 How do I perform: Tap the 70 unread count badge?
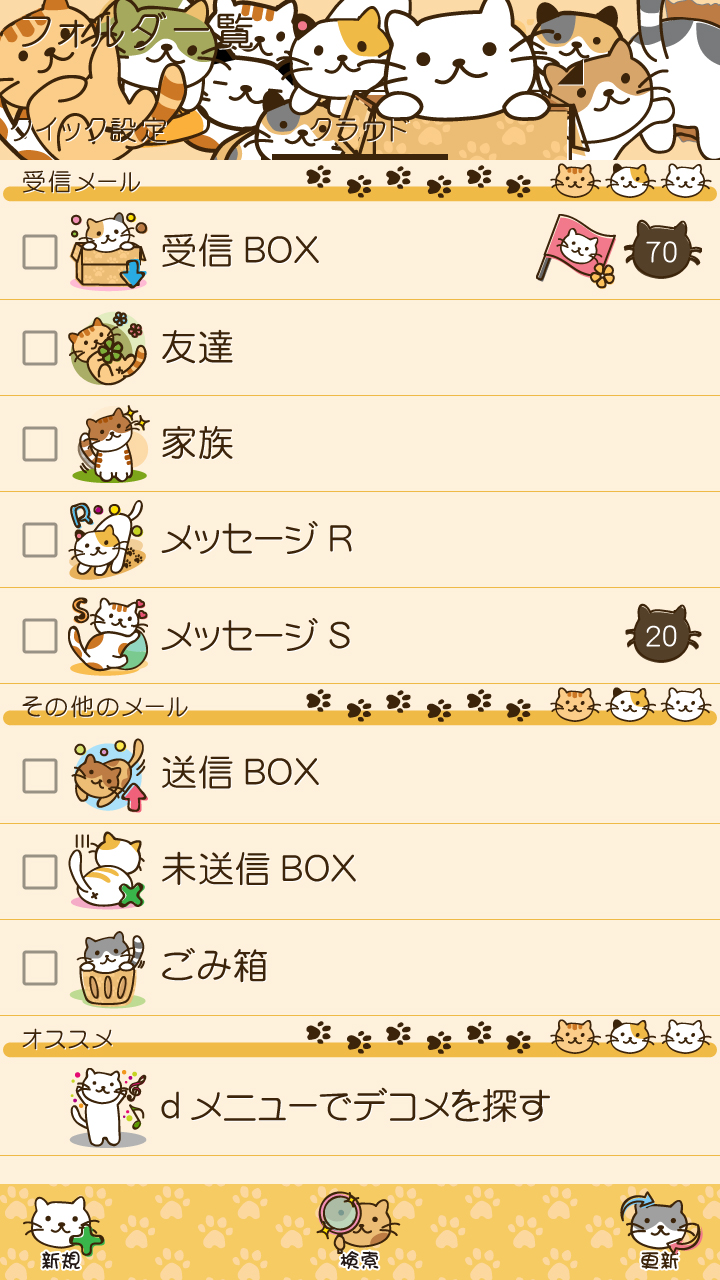click(x=662, y=250)
